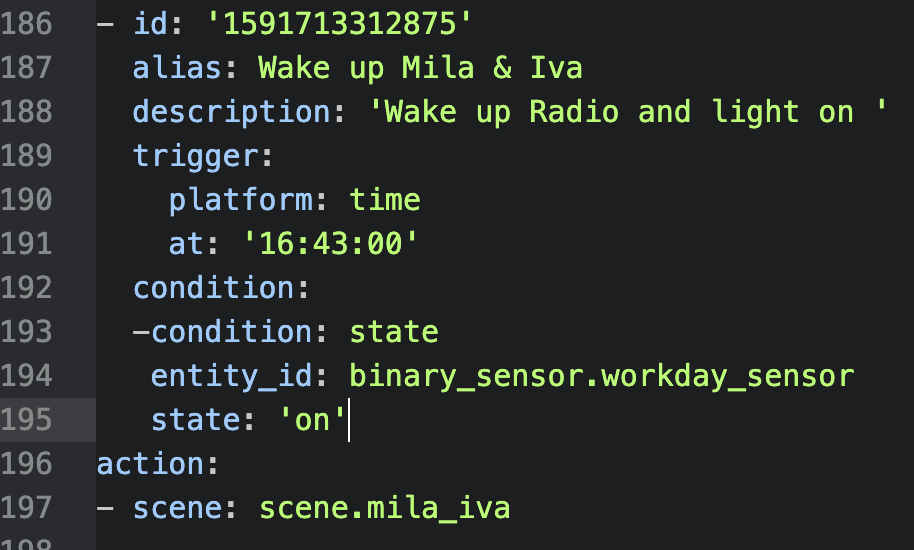Screen dimensions: 914x550
Task: Click the condition key on line 192
Action: 213,288
